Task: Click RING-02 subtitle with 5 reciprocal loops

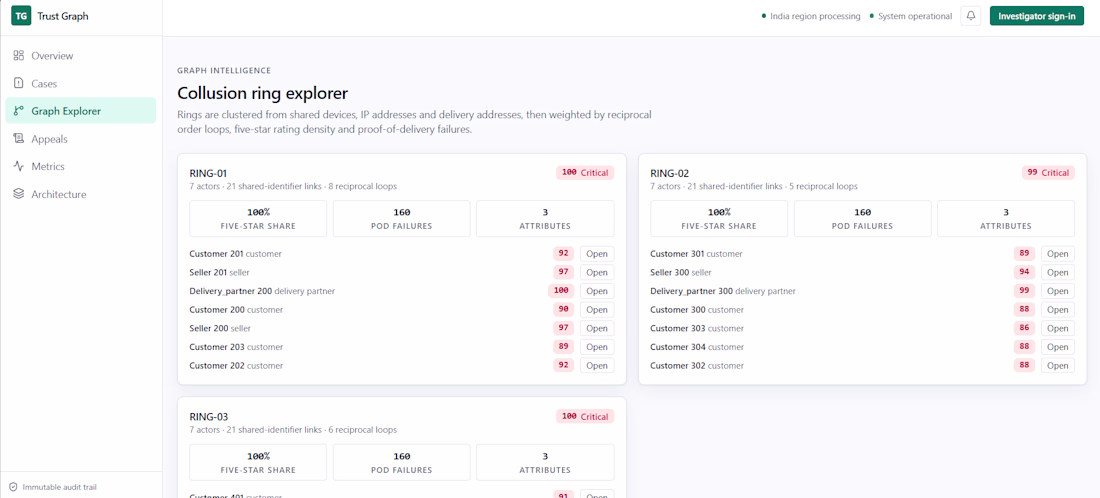Action: [x=753, y=187]
